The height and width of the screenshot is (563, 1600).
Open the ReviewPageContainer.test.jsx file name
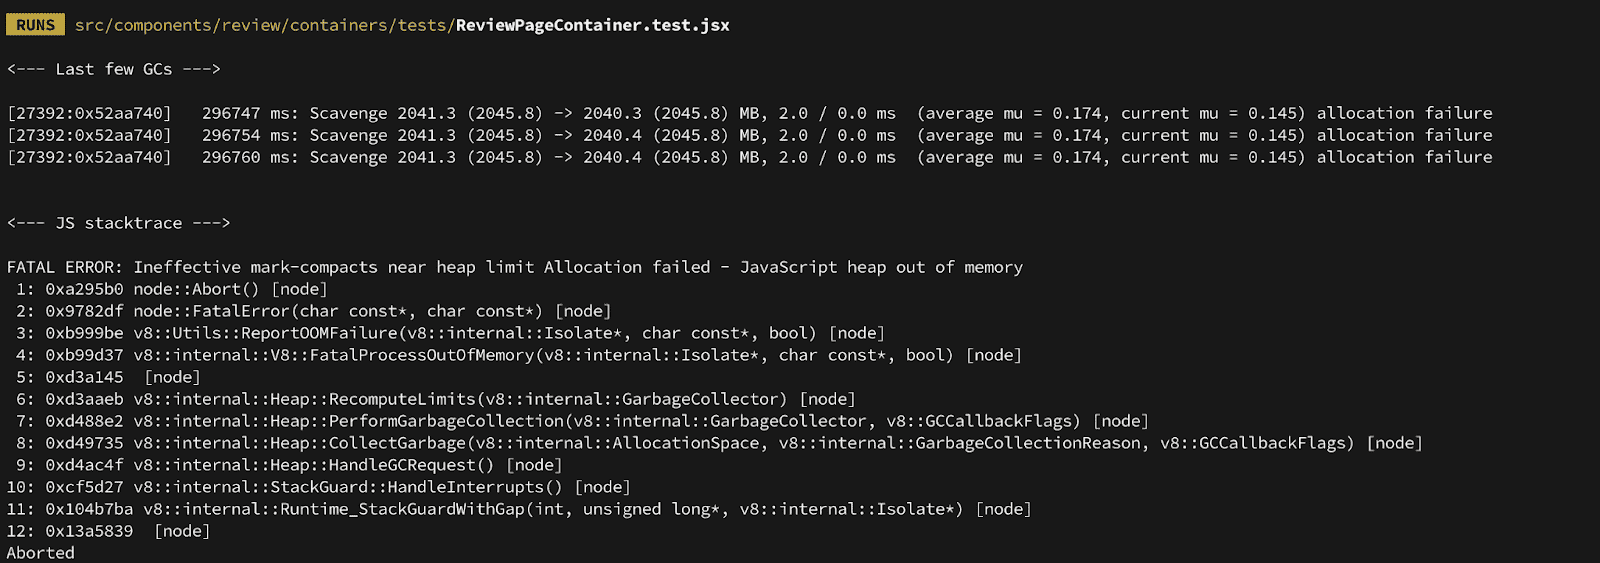click(x=592, y=25)
